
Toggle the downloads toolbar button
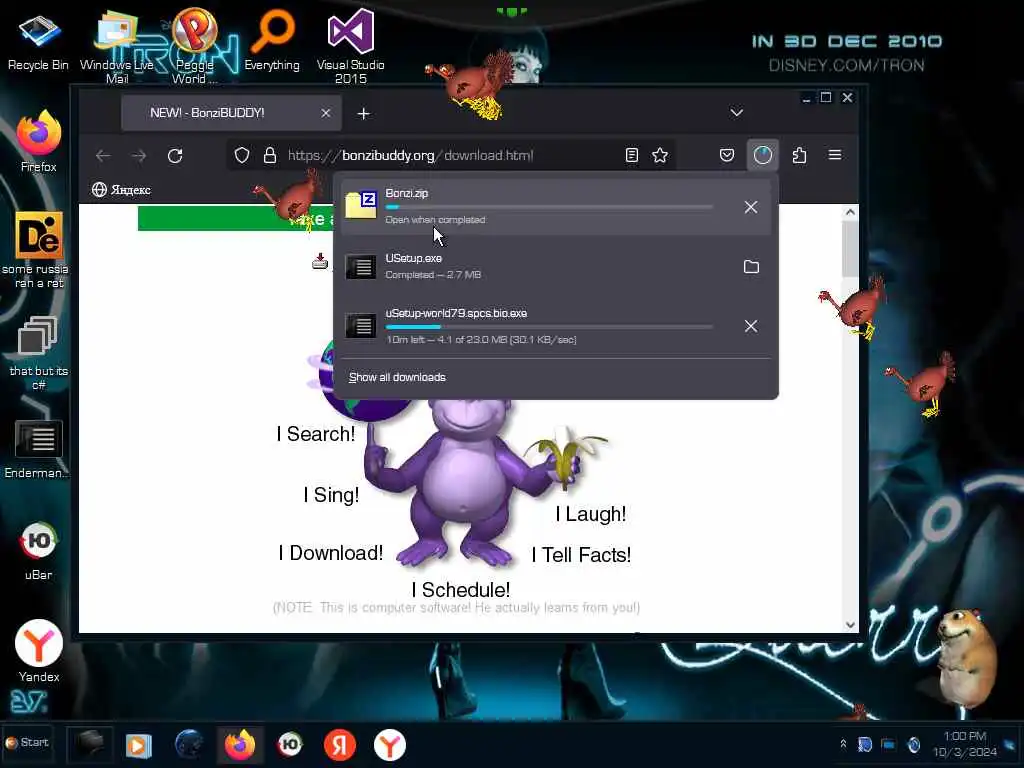pyautogui.click(x=762, y=155)
